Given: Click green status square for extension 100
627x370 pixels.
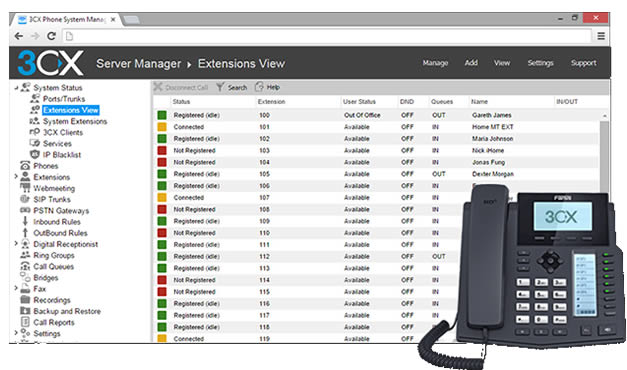Looking at the screenshot, I should [x=162, y=115].
